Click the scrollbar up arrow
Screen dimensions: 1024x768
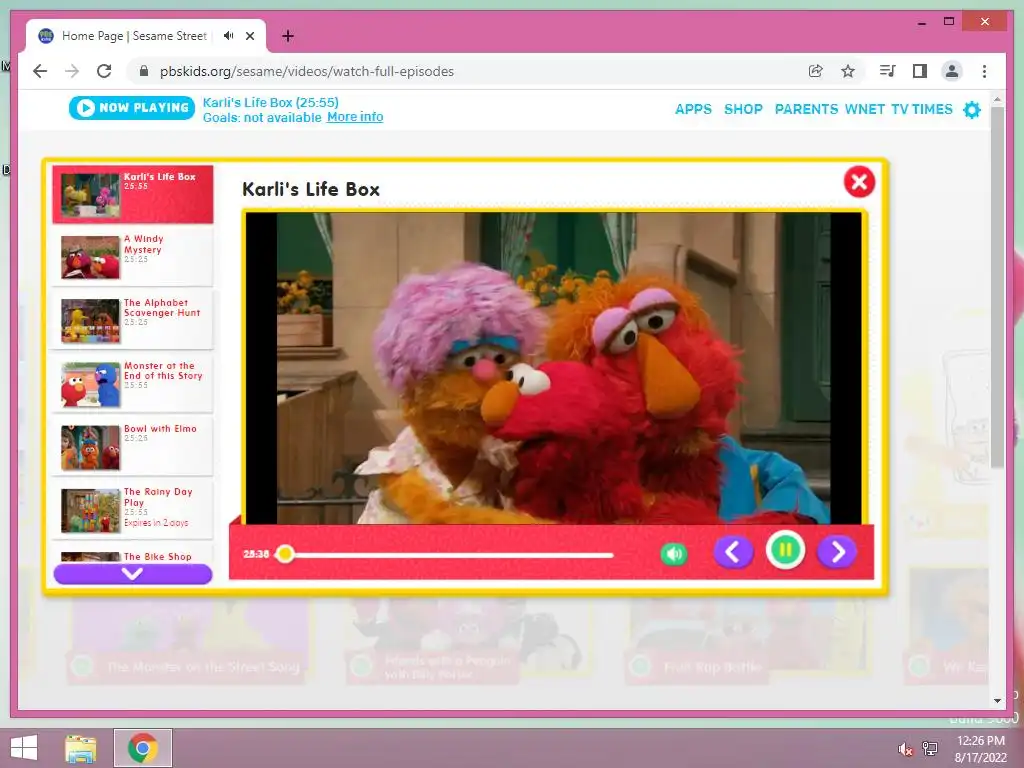pyautogui.click(x=997, y=100)
